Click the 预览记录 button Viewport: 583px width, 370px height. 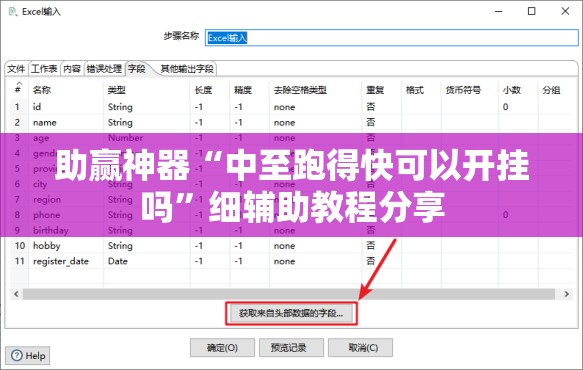tap(291, 348)
